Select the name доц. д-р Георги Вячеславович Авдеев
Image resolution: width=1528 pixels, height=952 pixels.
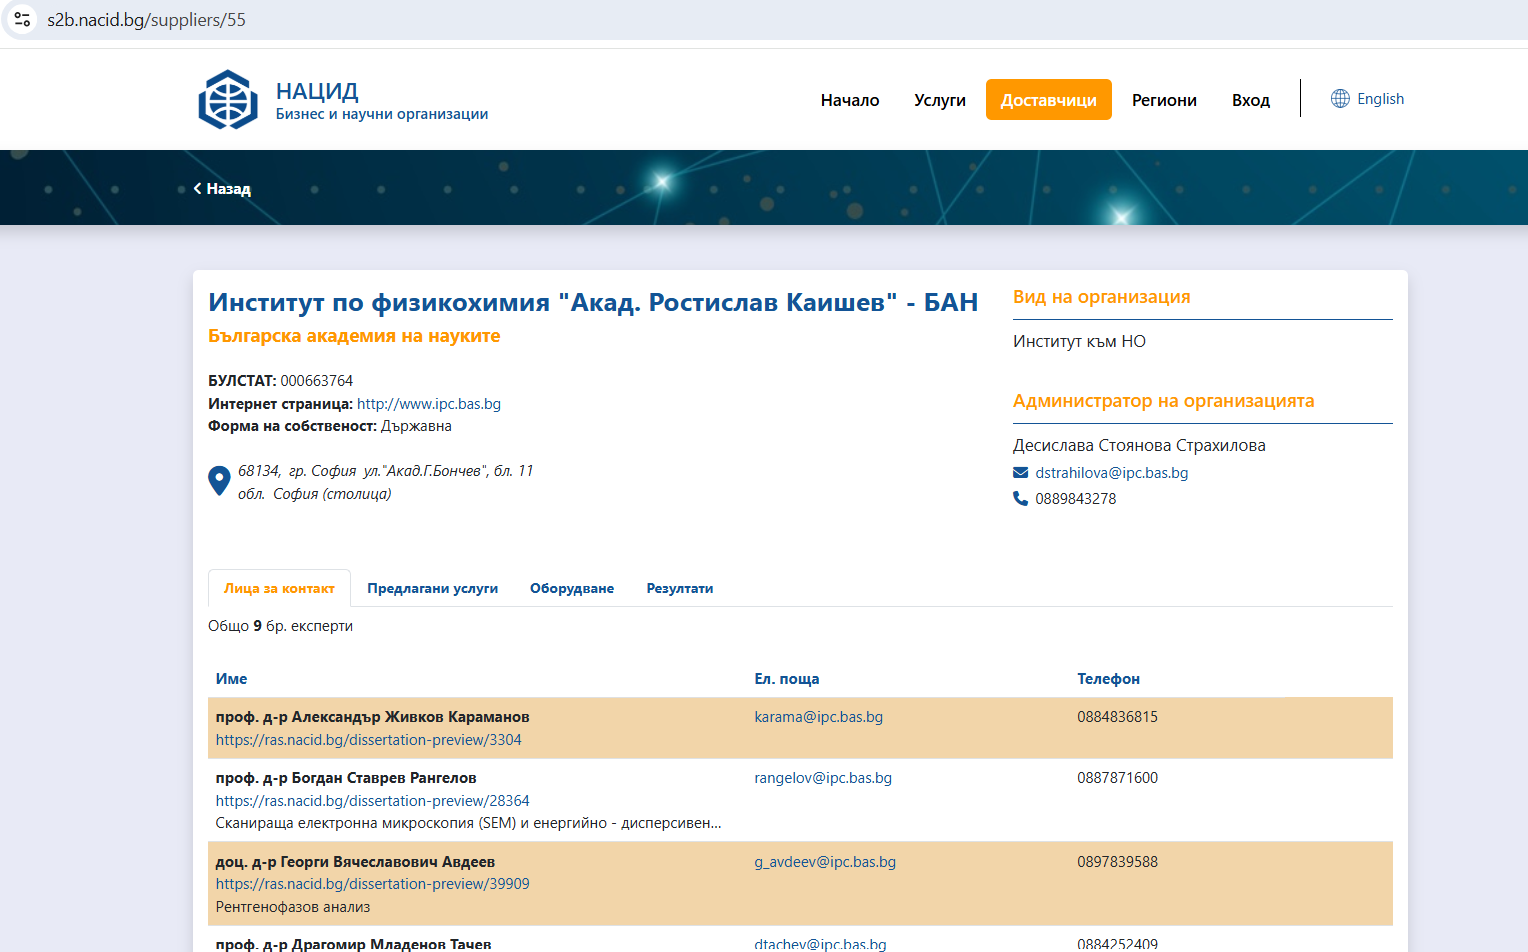coord(355,862)
